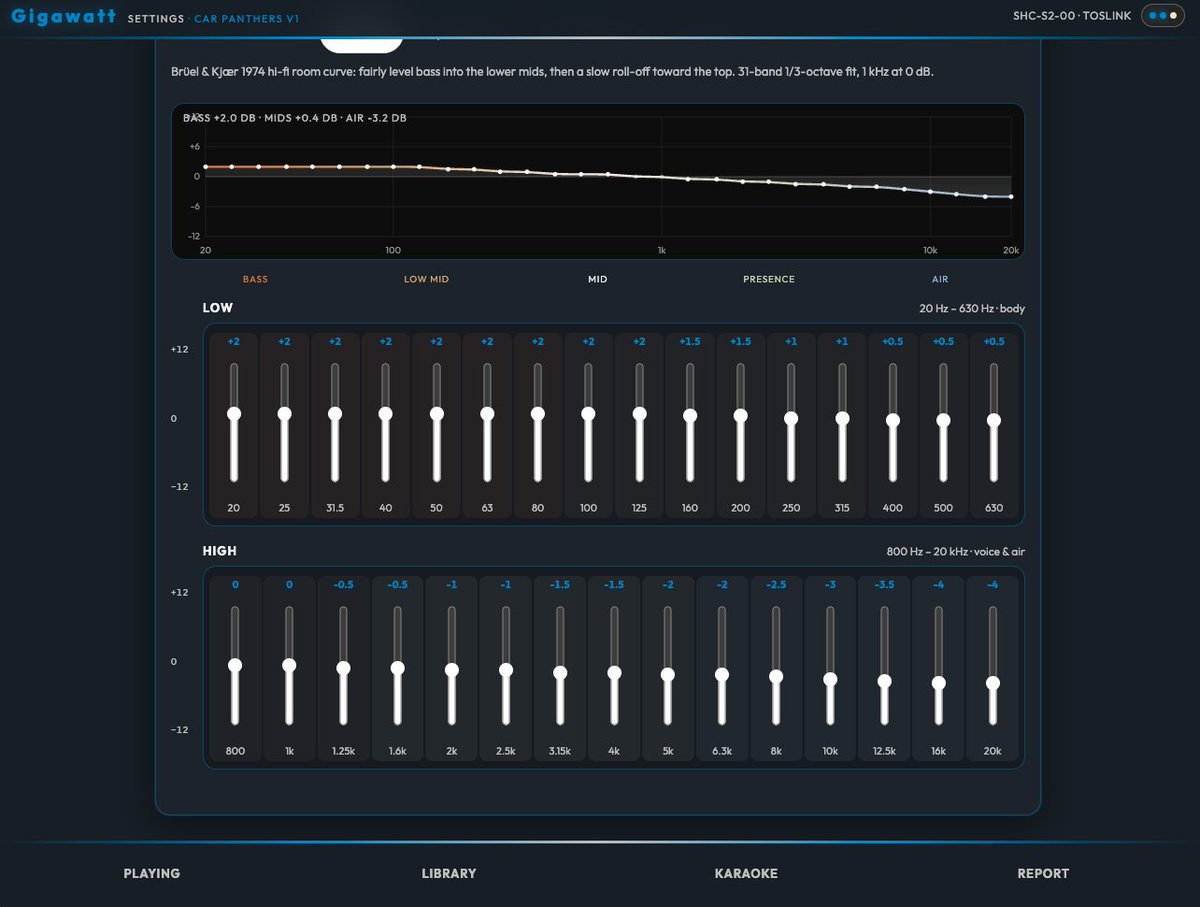Open the REPORT tab
This screenshot has width=1200, height=907.
tap(1043, 873)
